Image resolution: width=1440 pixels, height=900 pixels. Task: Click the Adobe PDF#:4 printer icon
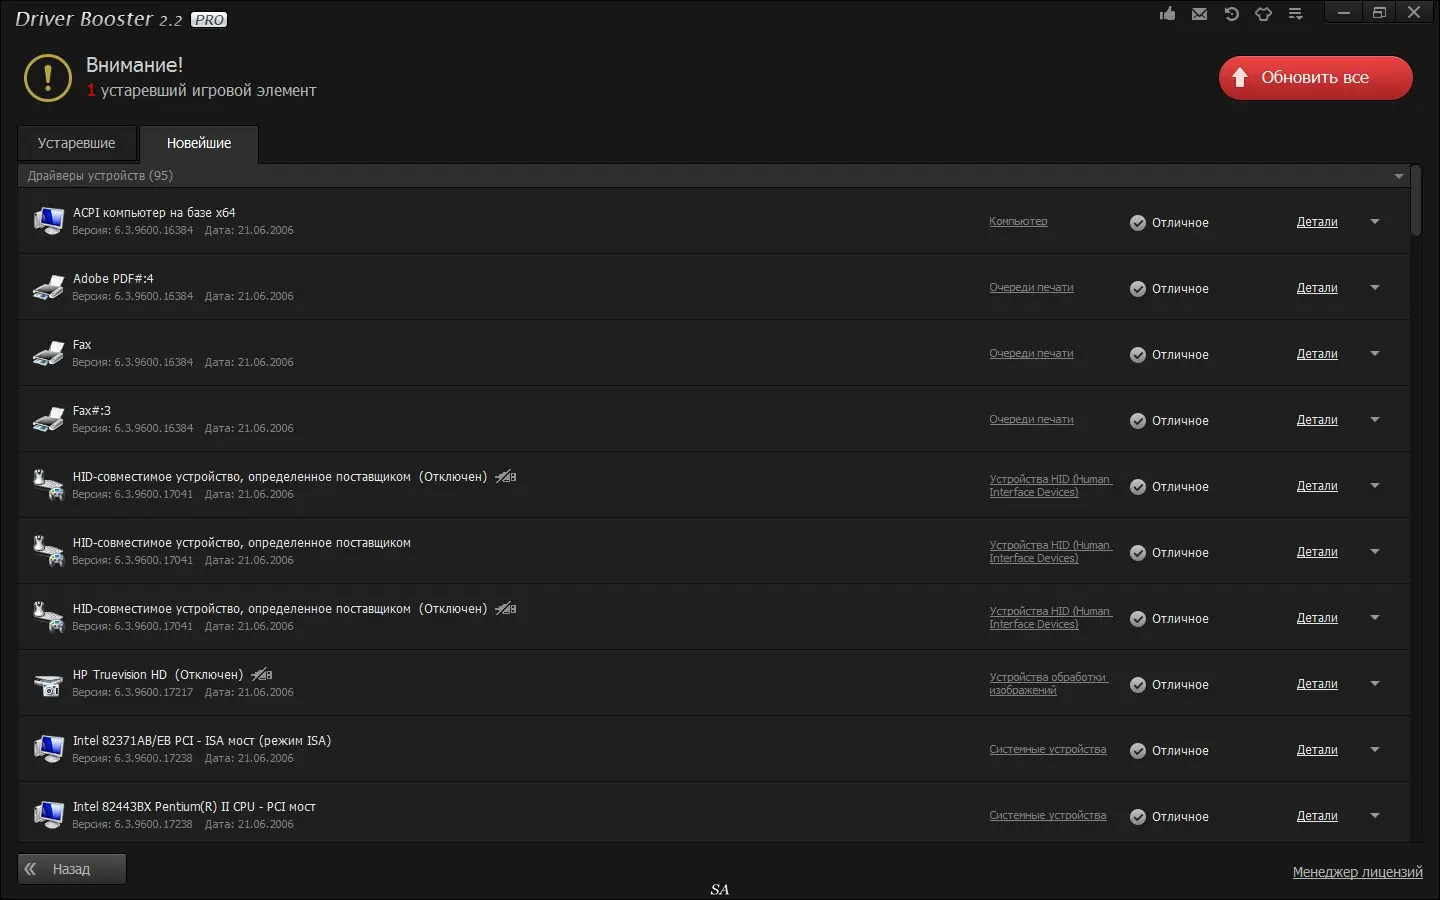pos(48,287)
